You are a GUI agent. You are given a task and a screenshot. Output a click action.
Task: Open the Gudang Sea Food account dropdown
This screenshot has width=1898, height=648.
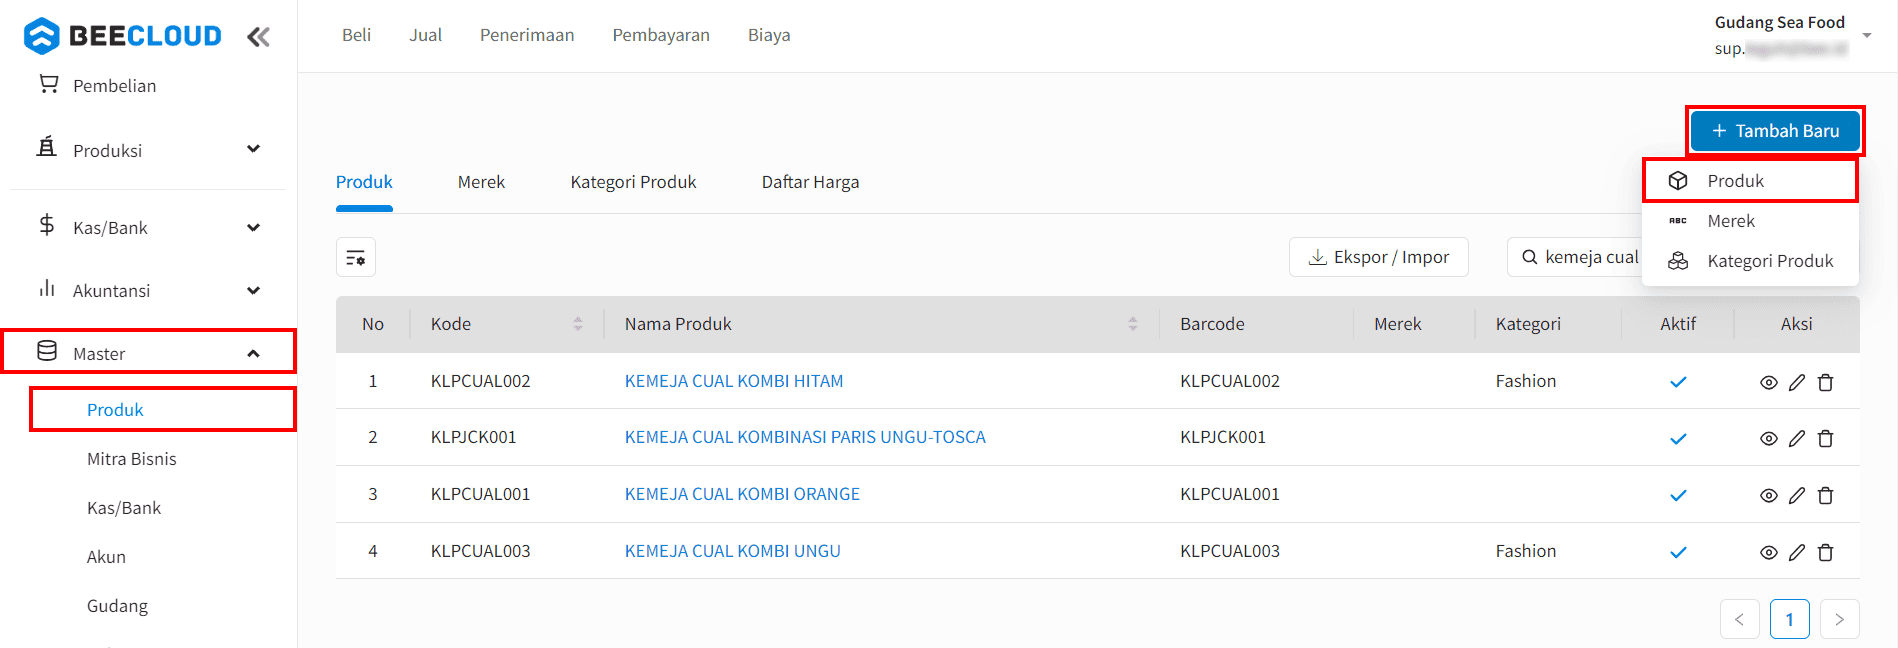tap(1790, 35)
